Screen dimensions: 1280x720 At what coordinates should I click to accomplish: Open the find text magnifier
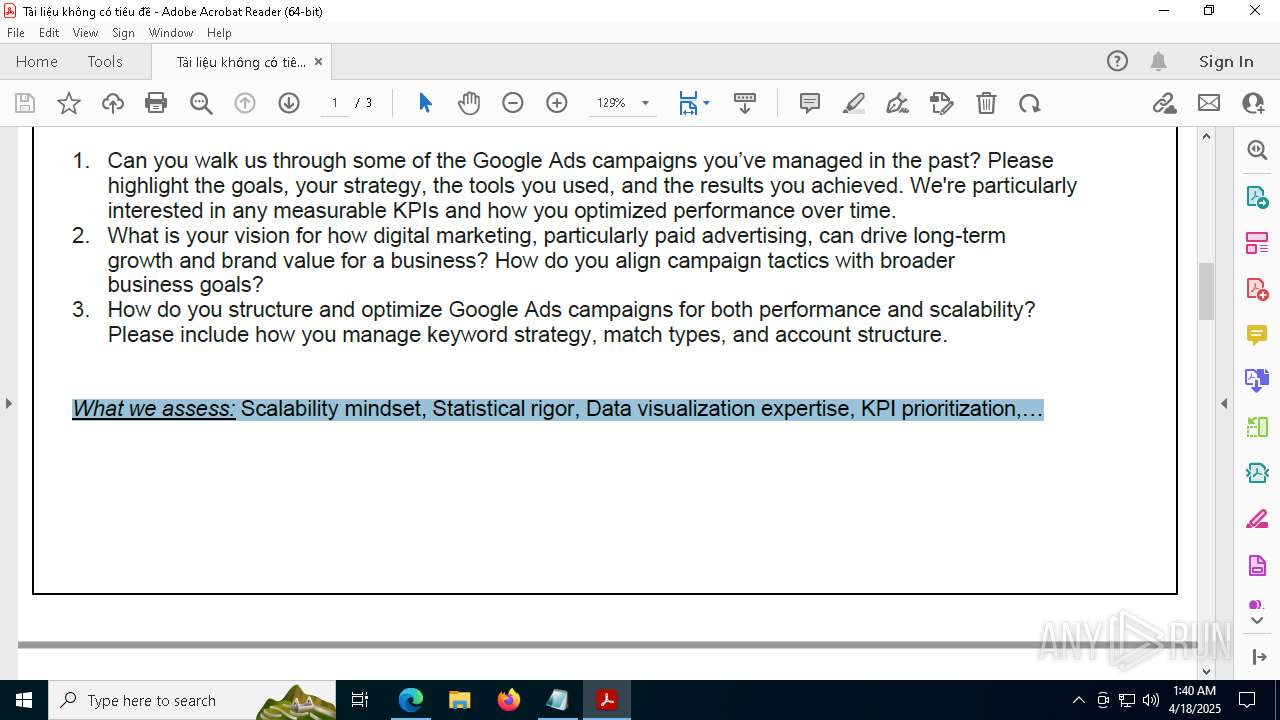[x=201, y=103]
